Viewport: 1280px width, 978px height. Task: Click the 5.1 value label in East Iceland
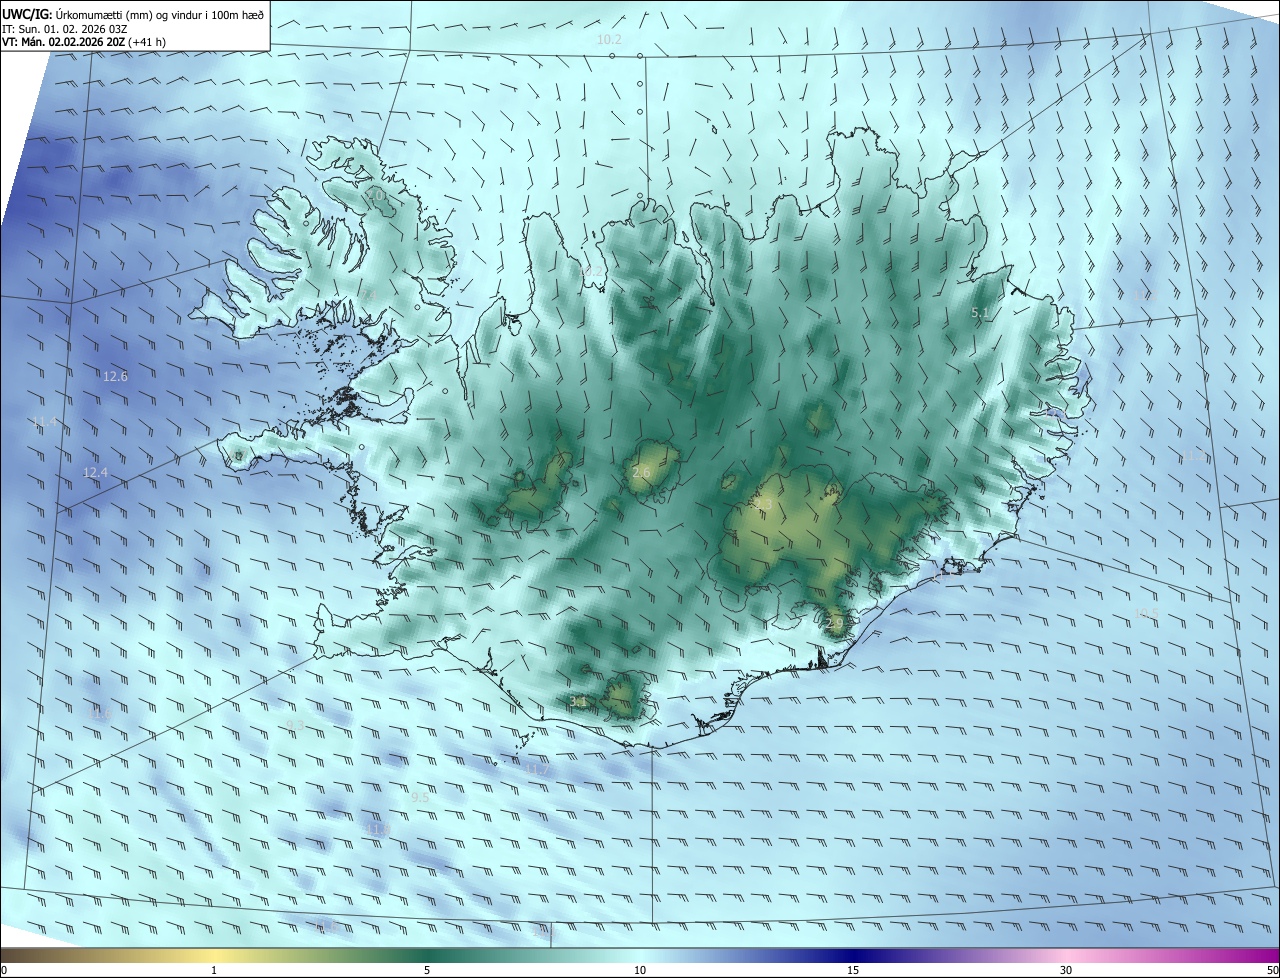pos(980,313)
